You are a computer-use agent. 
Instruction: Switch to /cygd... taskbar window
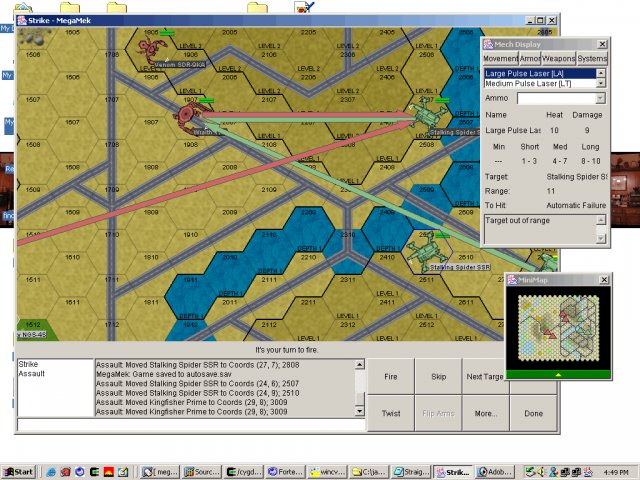(x=244, y=472)
